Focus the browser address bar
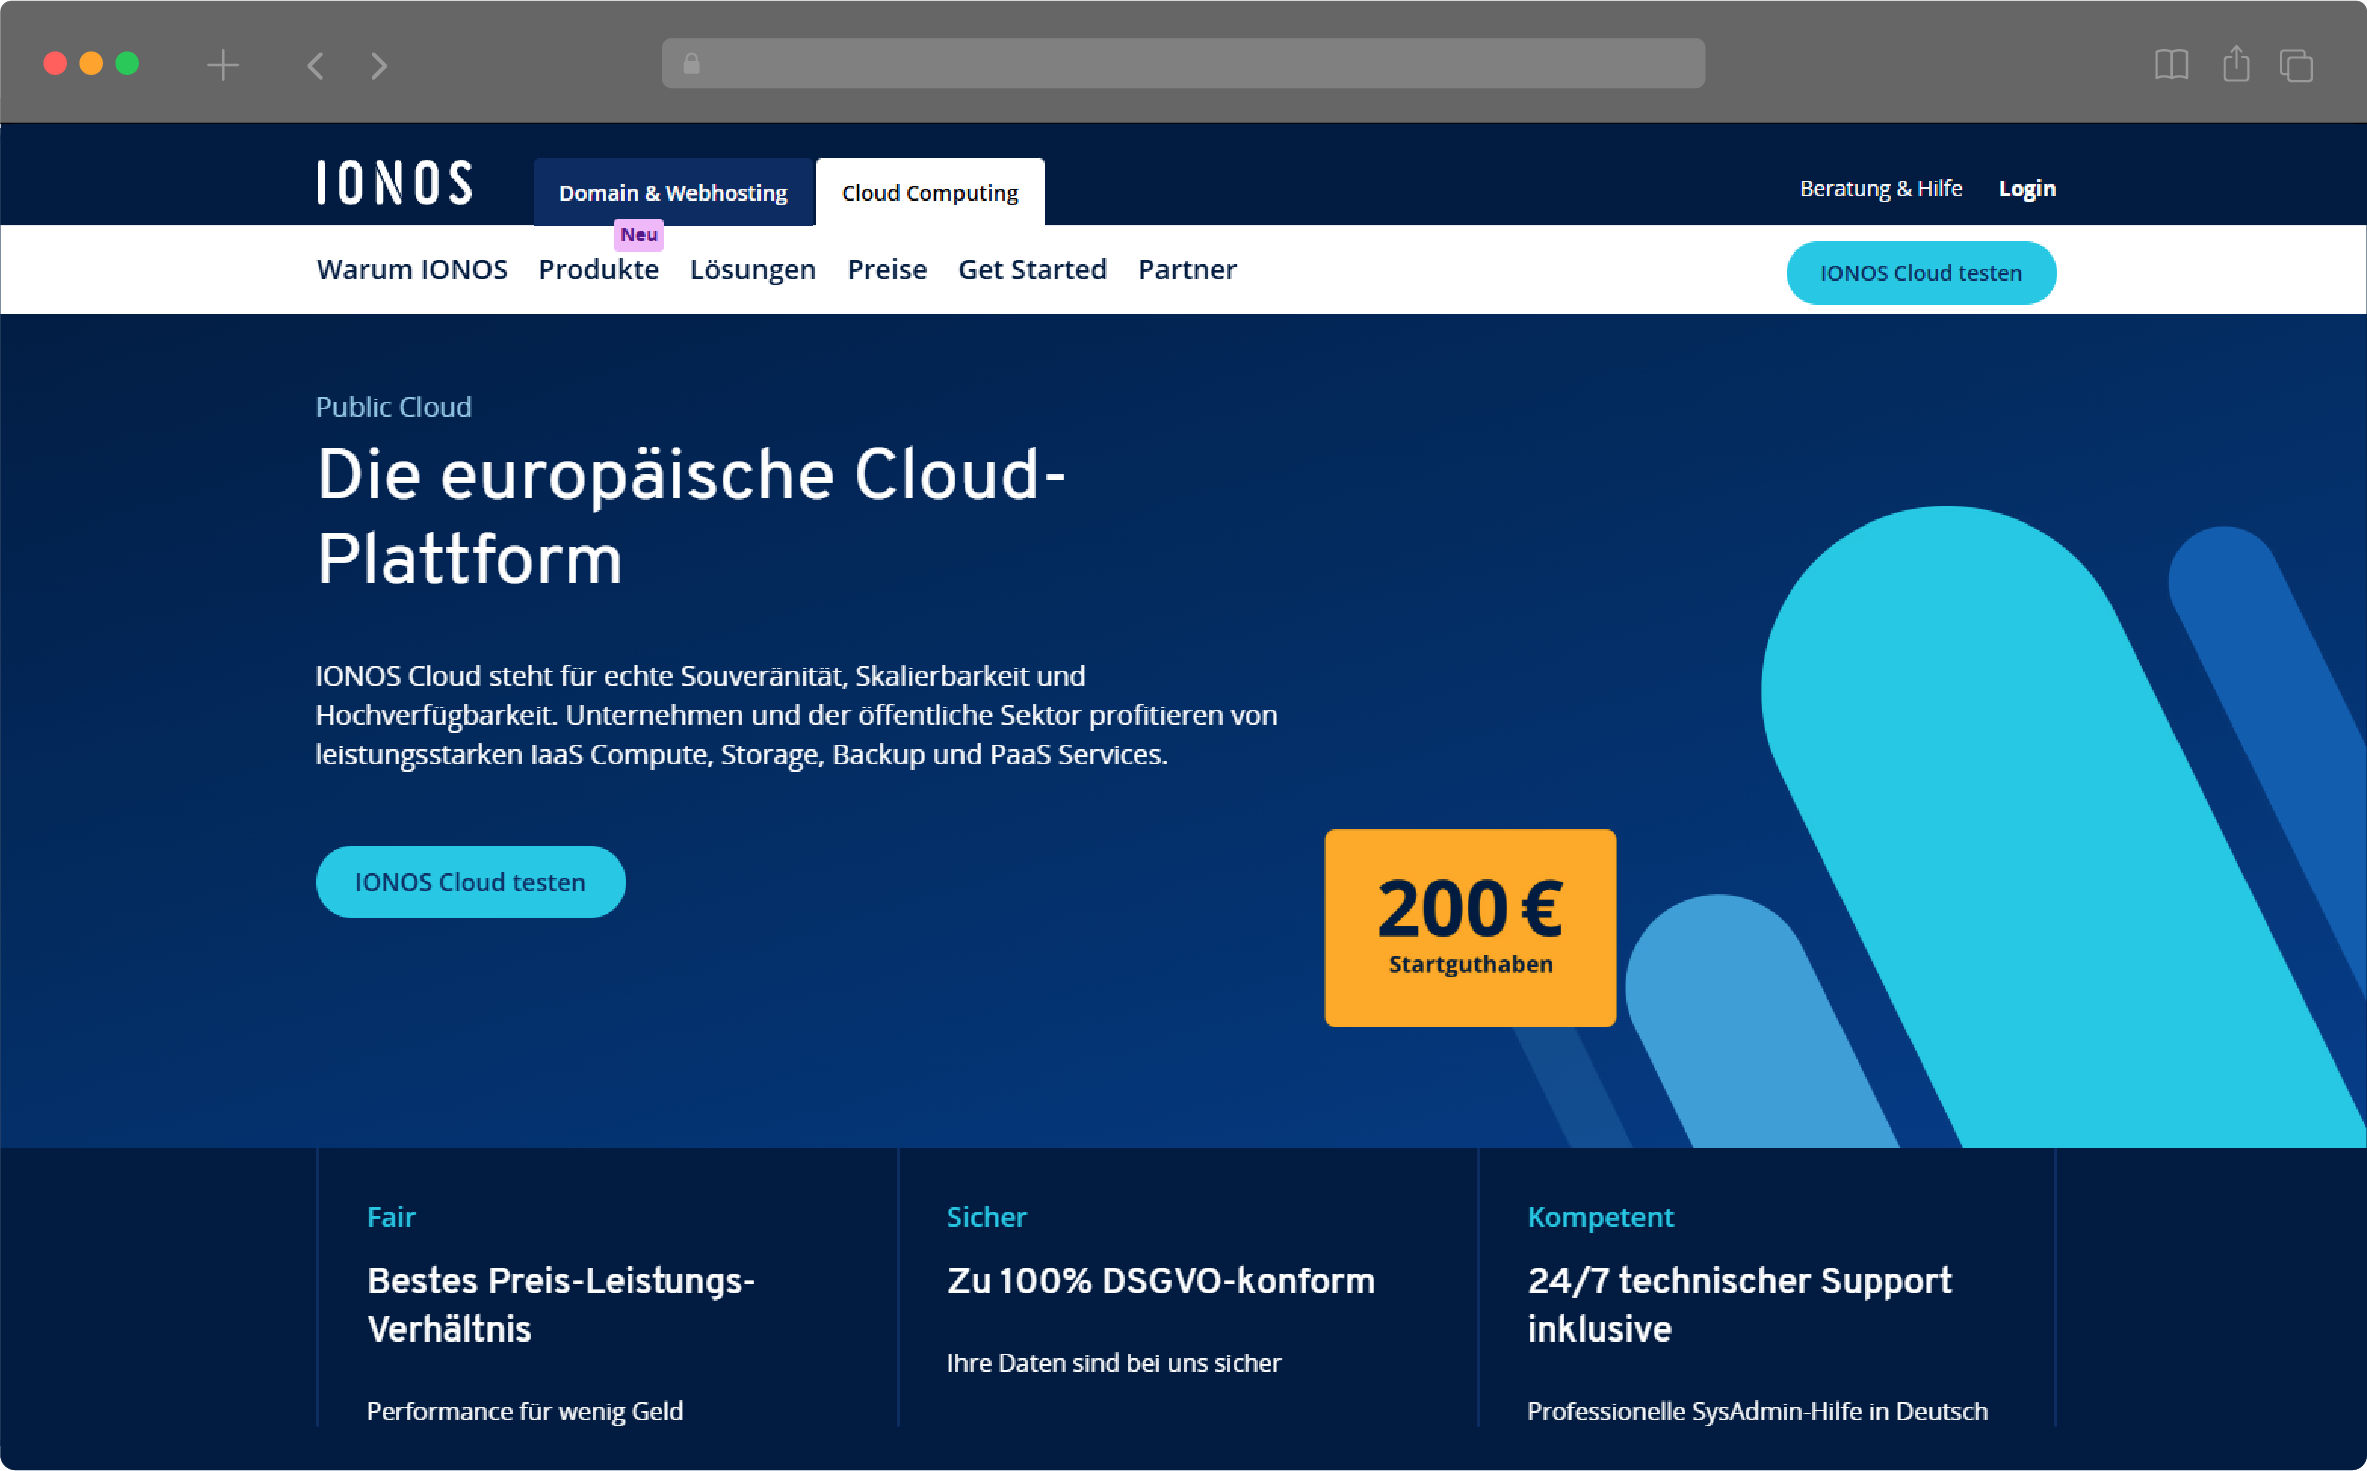The image size is (2367, 1471). (x=1183, y=64)
